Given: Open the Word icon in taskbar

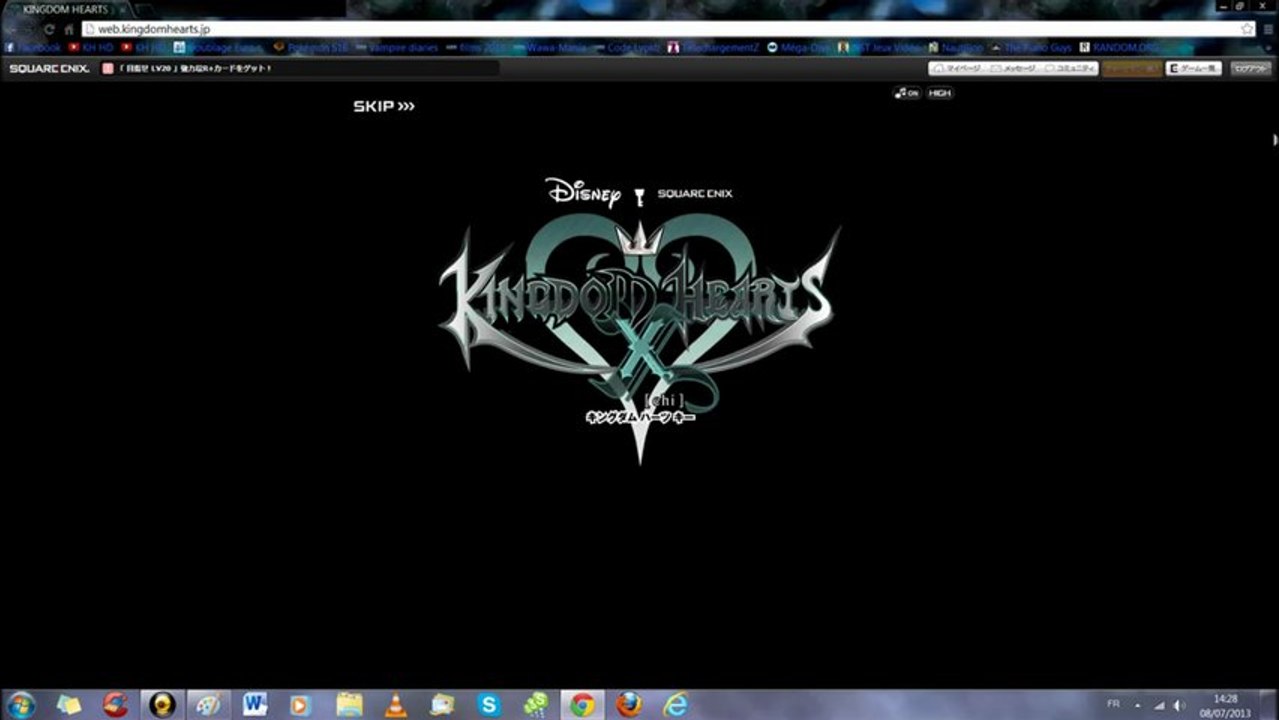Looking at the screenshot, I should (255, 704).
